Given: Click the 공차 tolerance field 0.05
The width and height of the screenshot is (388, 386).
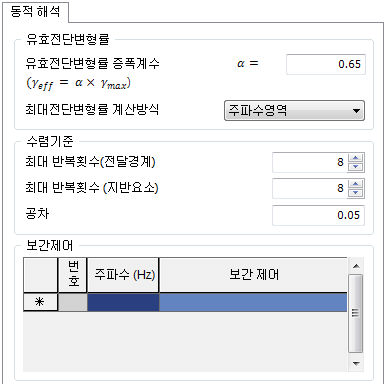Looking at the screenshot, I should click(x=318, y=215).
